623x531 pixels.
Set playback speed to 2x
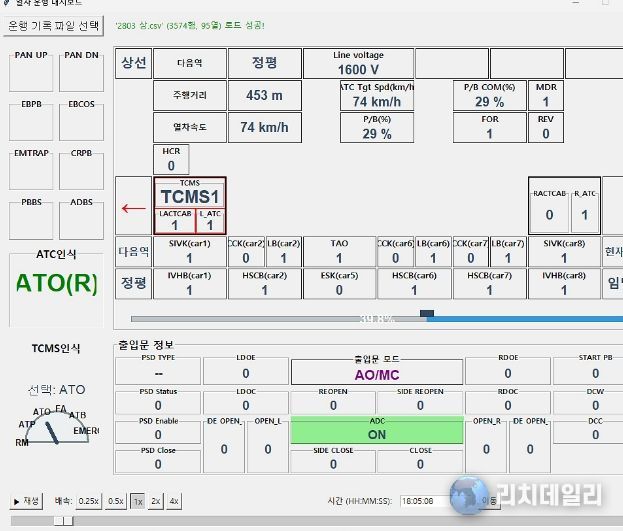click(155, 501)
